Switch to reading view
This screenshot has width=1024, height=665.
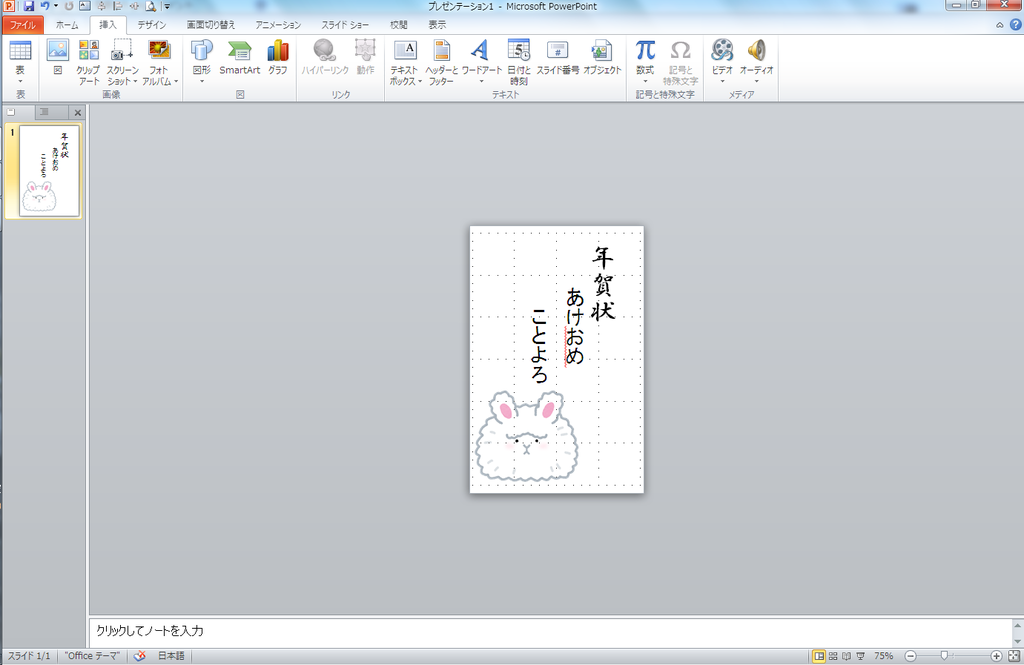[846, 656]
